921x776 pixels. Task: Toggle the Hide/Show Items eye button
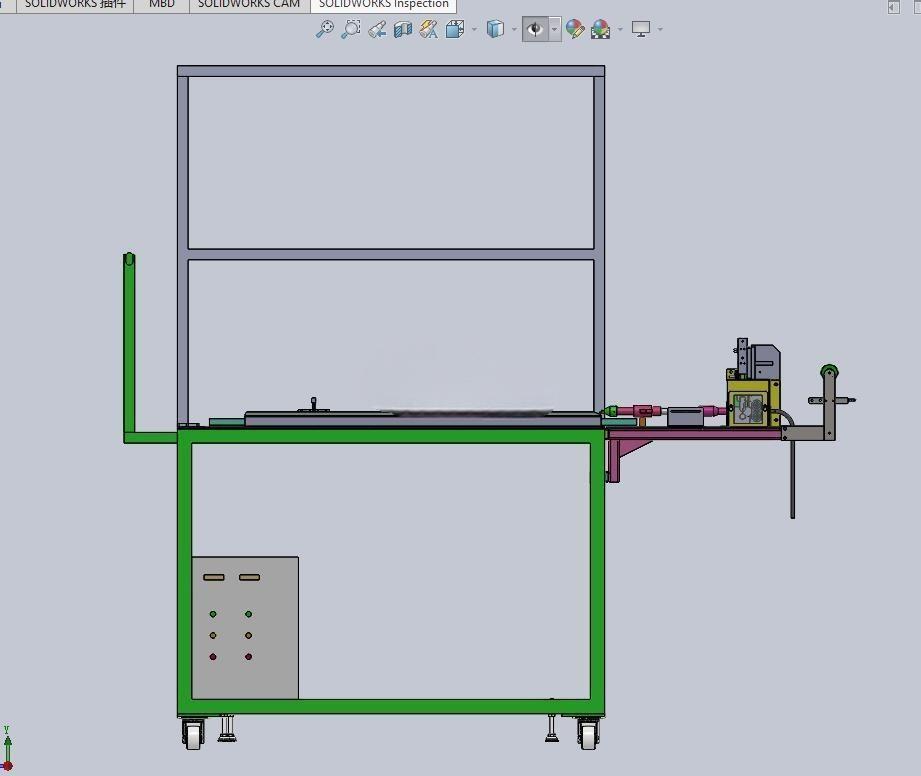[x=535, y=29]
